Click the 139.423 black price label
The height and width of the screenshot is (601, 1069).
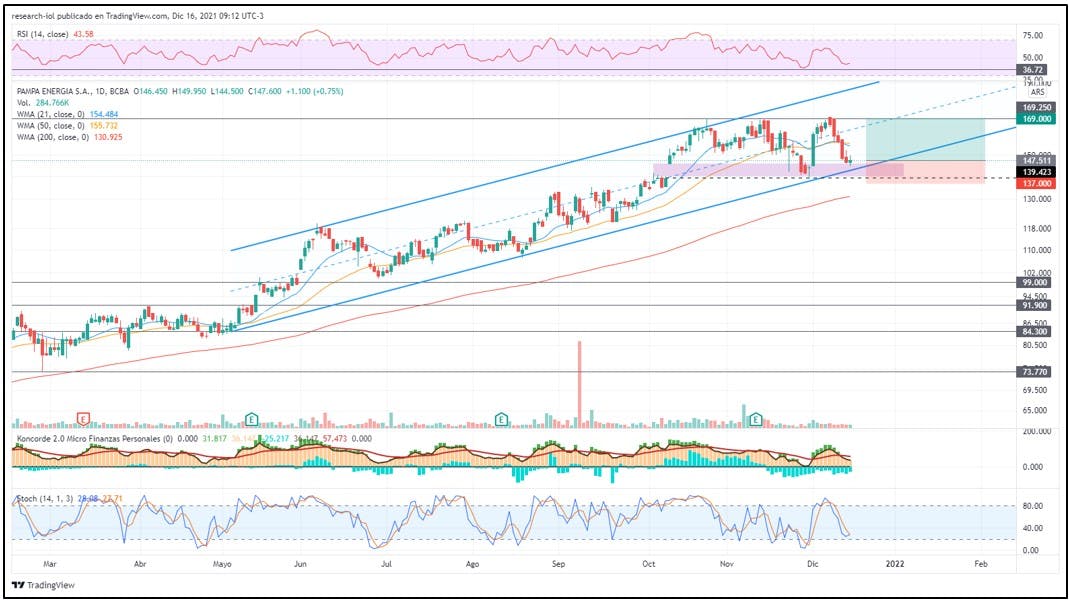(1036, 172)
